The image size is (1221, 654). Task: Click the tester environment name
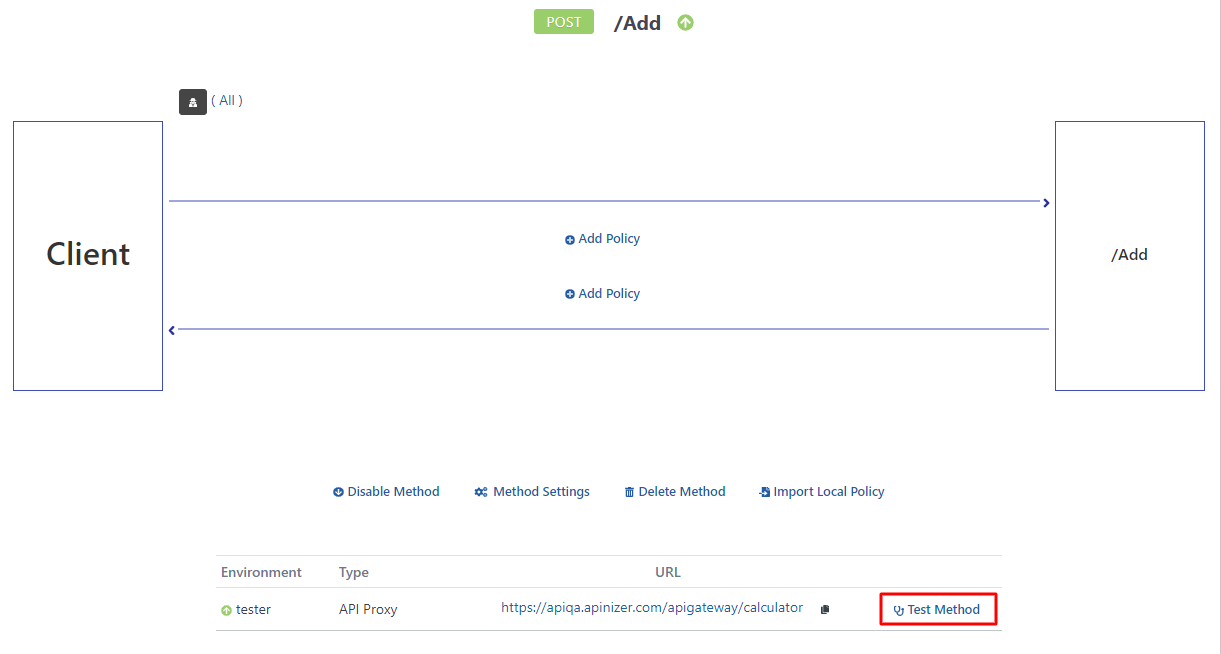pyautogui.click(x=253, y=609)
